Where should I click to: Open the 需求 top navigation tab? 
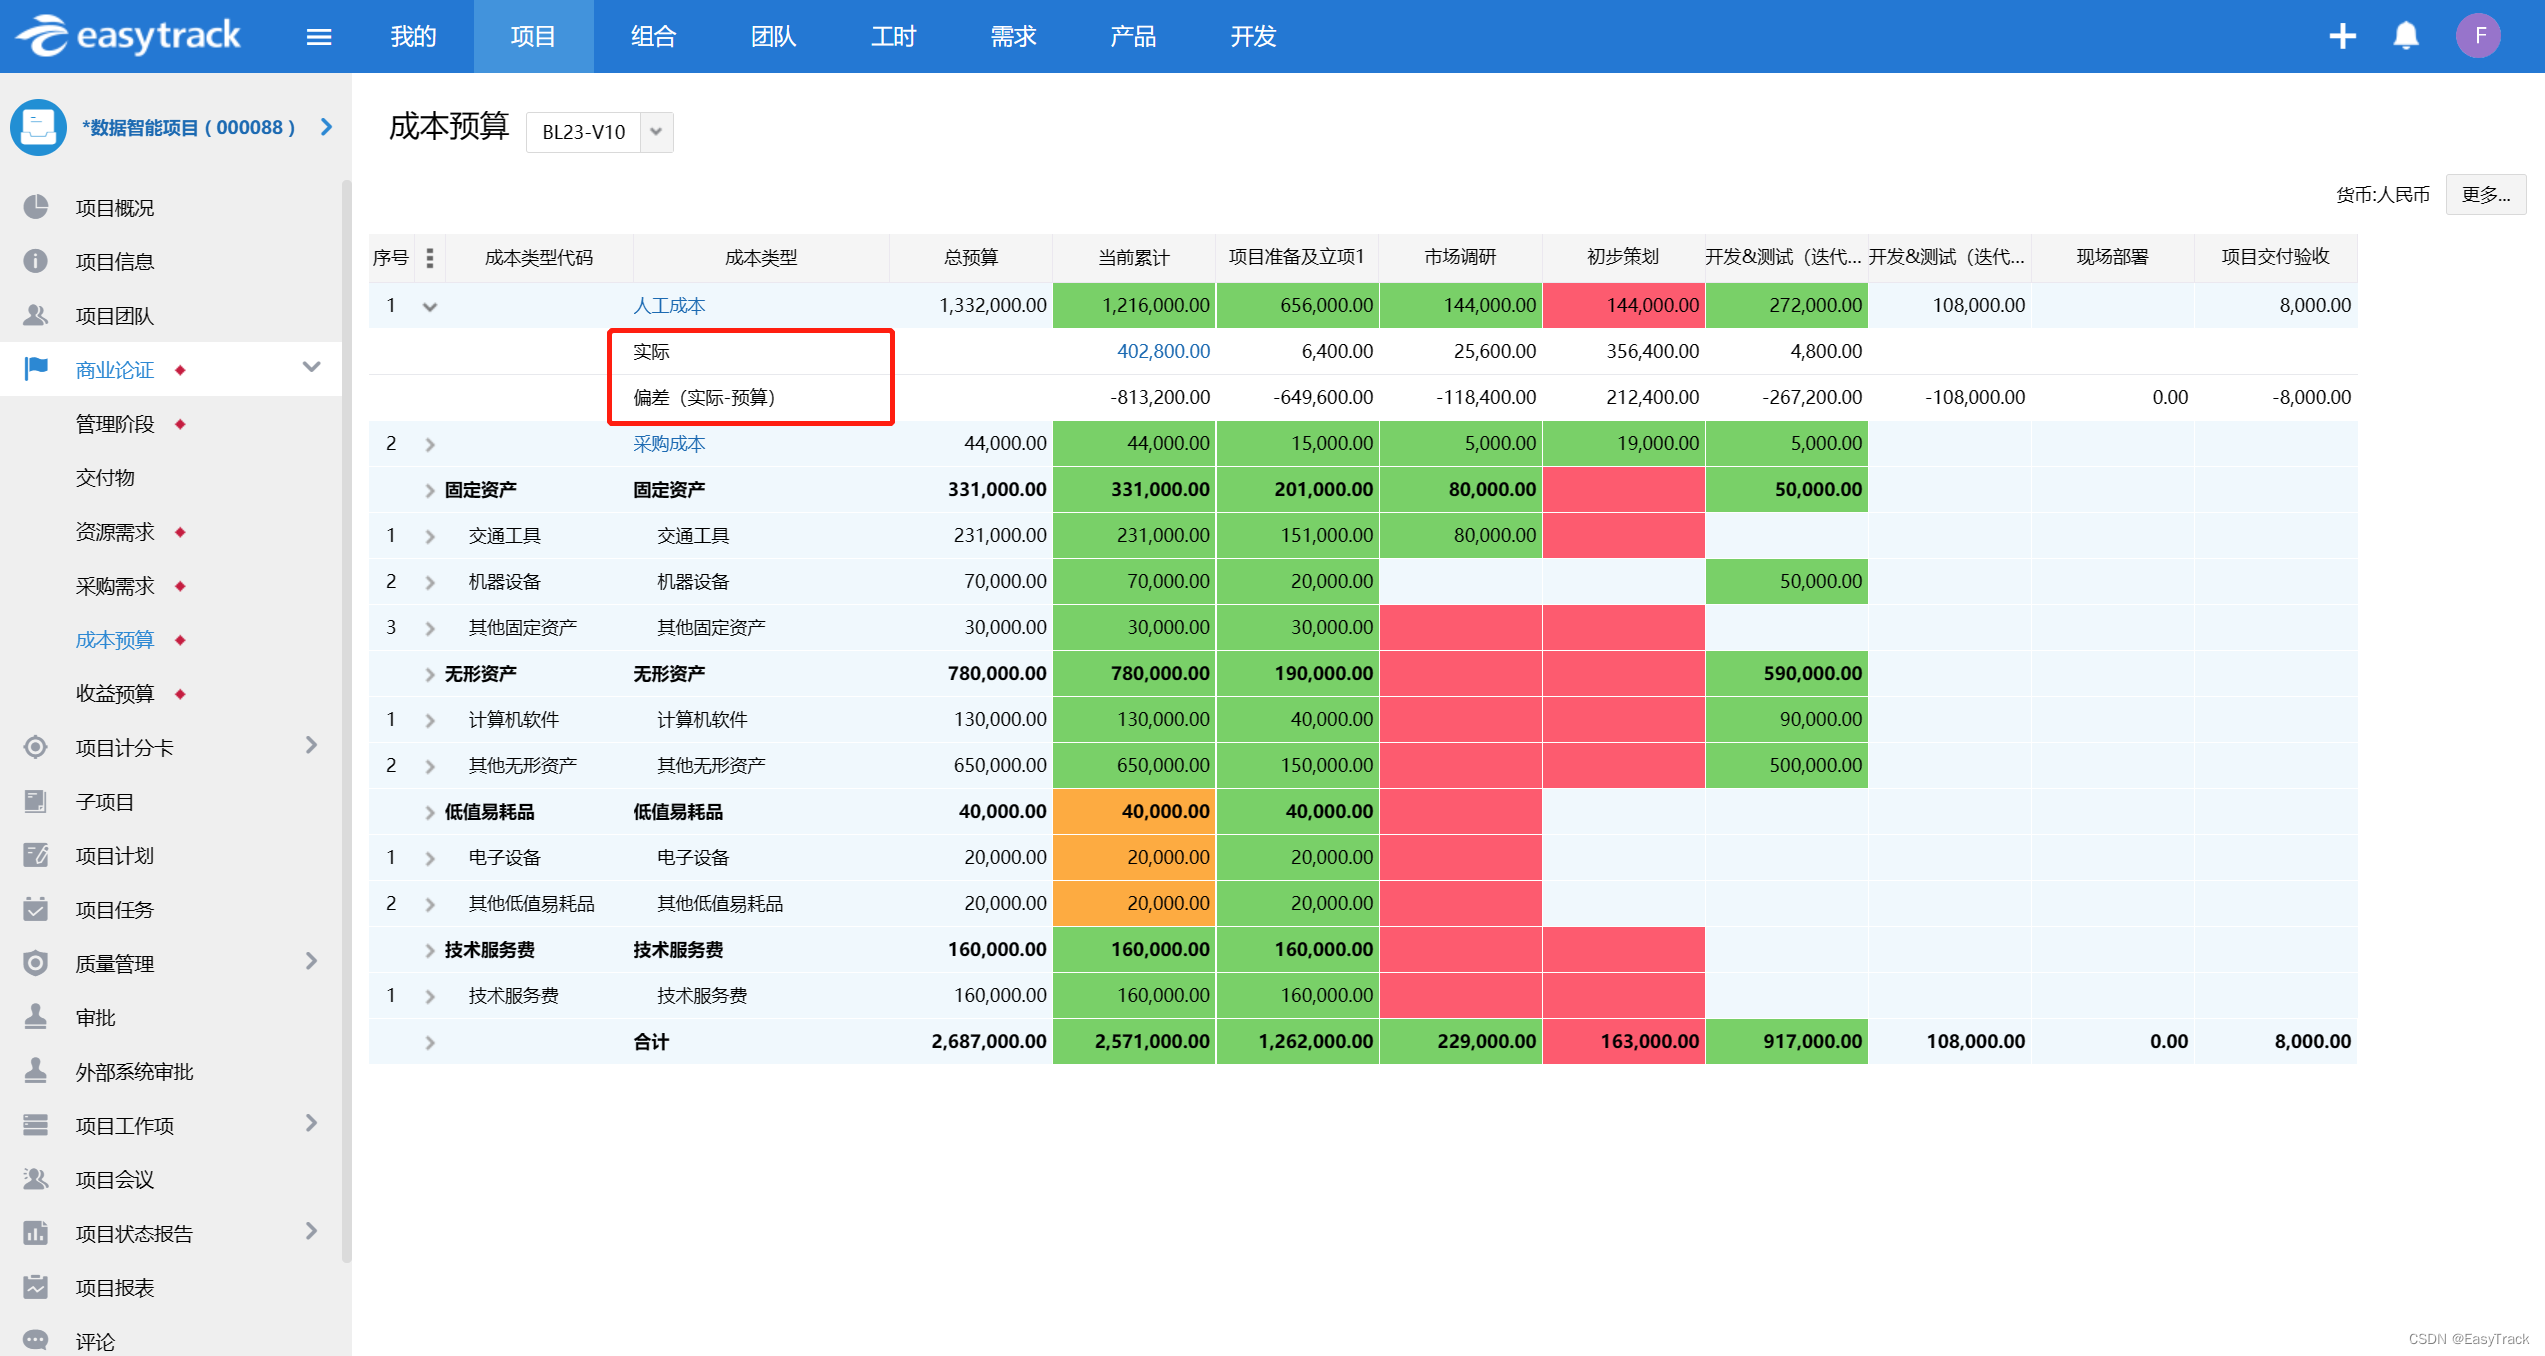1013,37
